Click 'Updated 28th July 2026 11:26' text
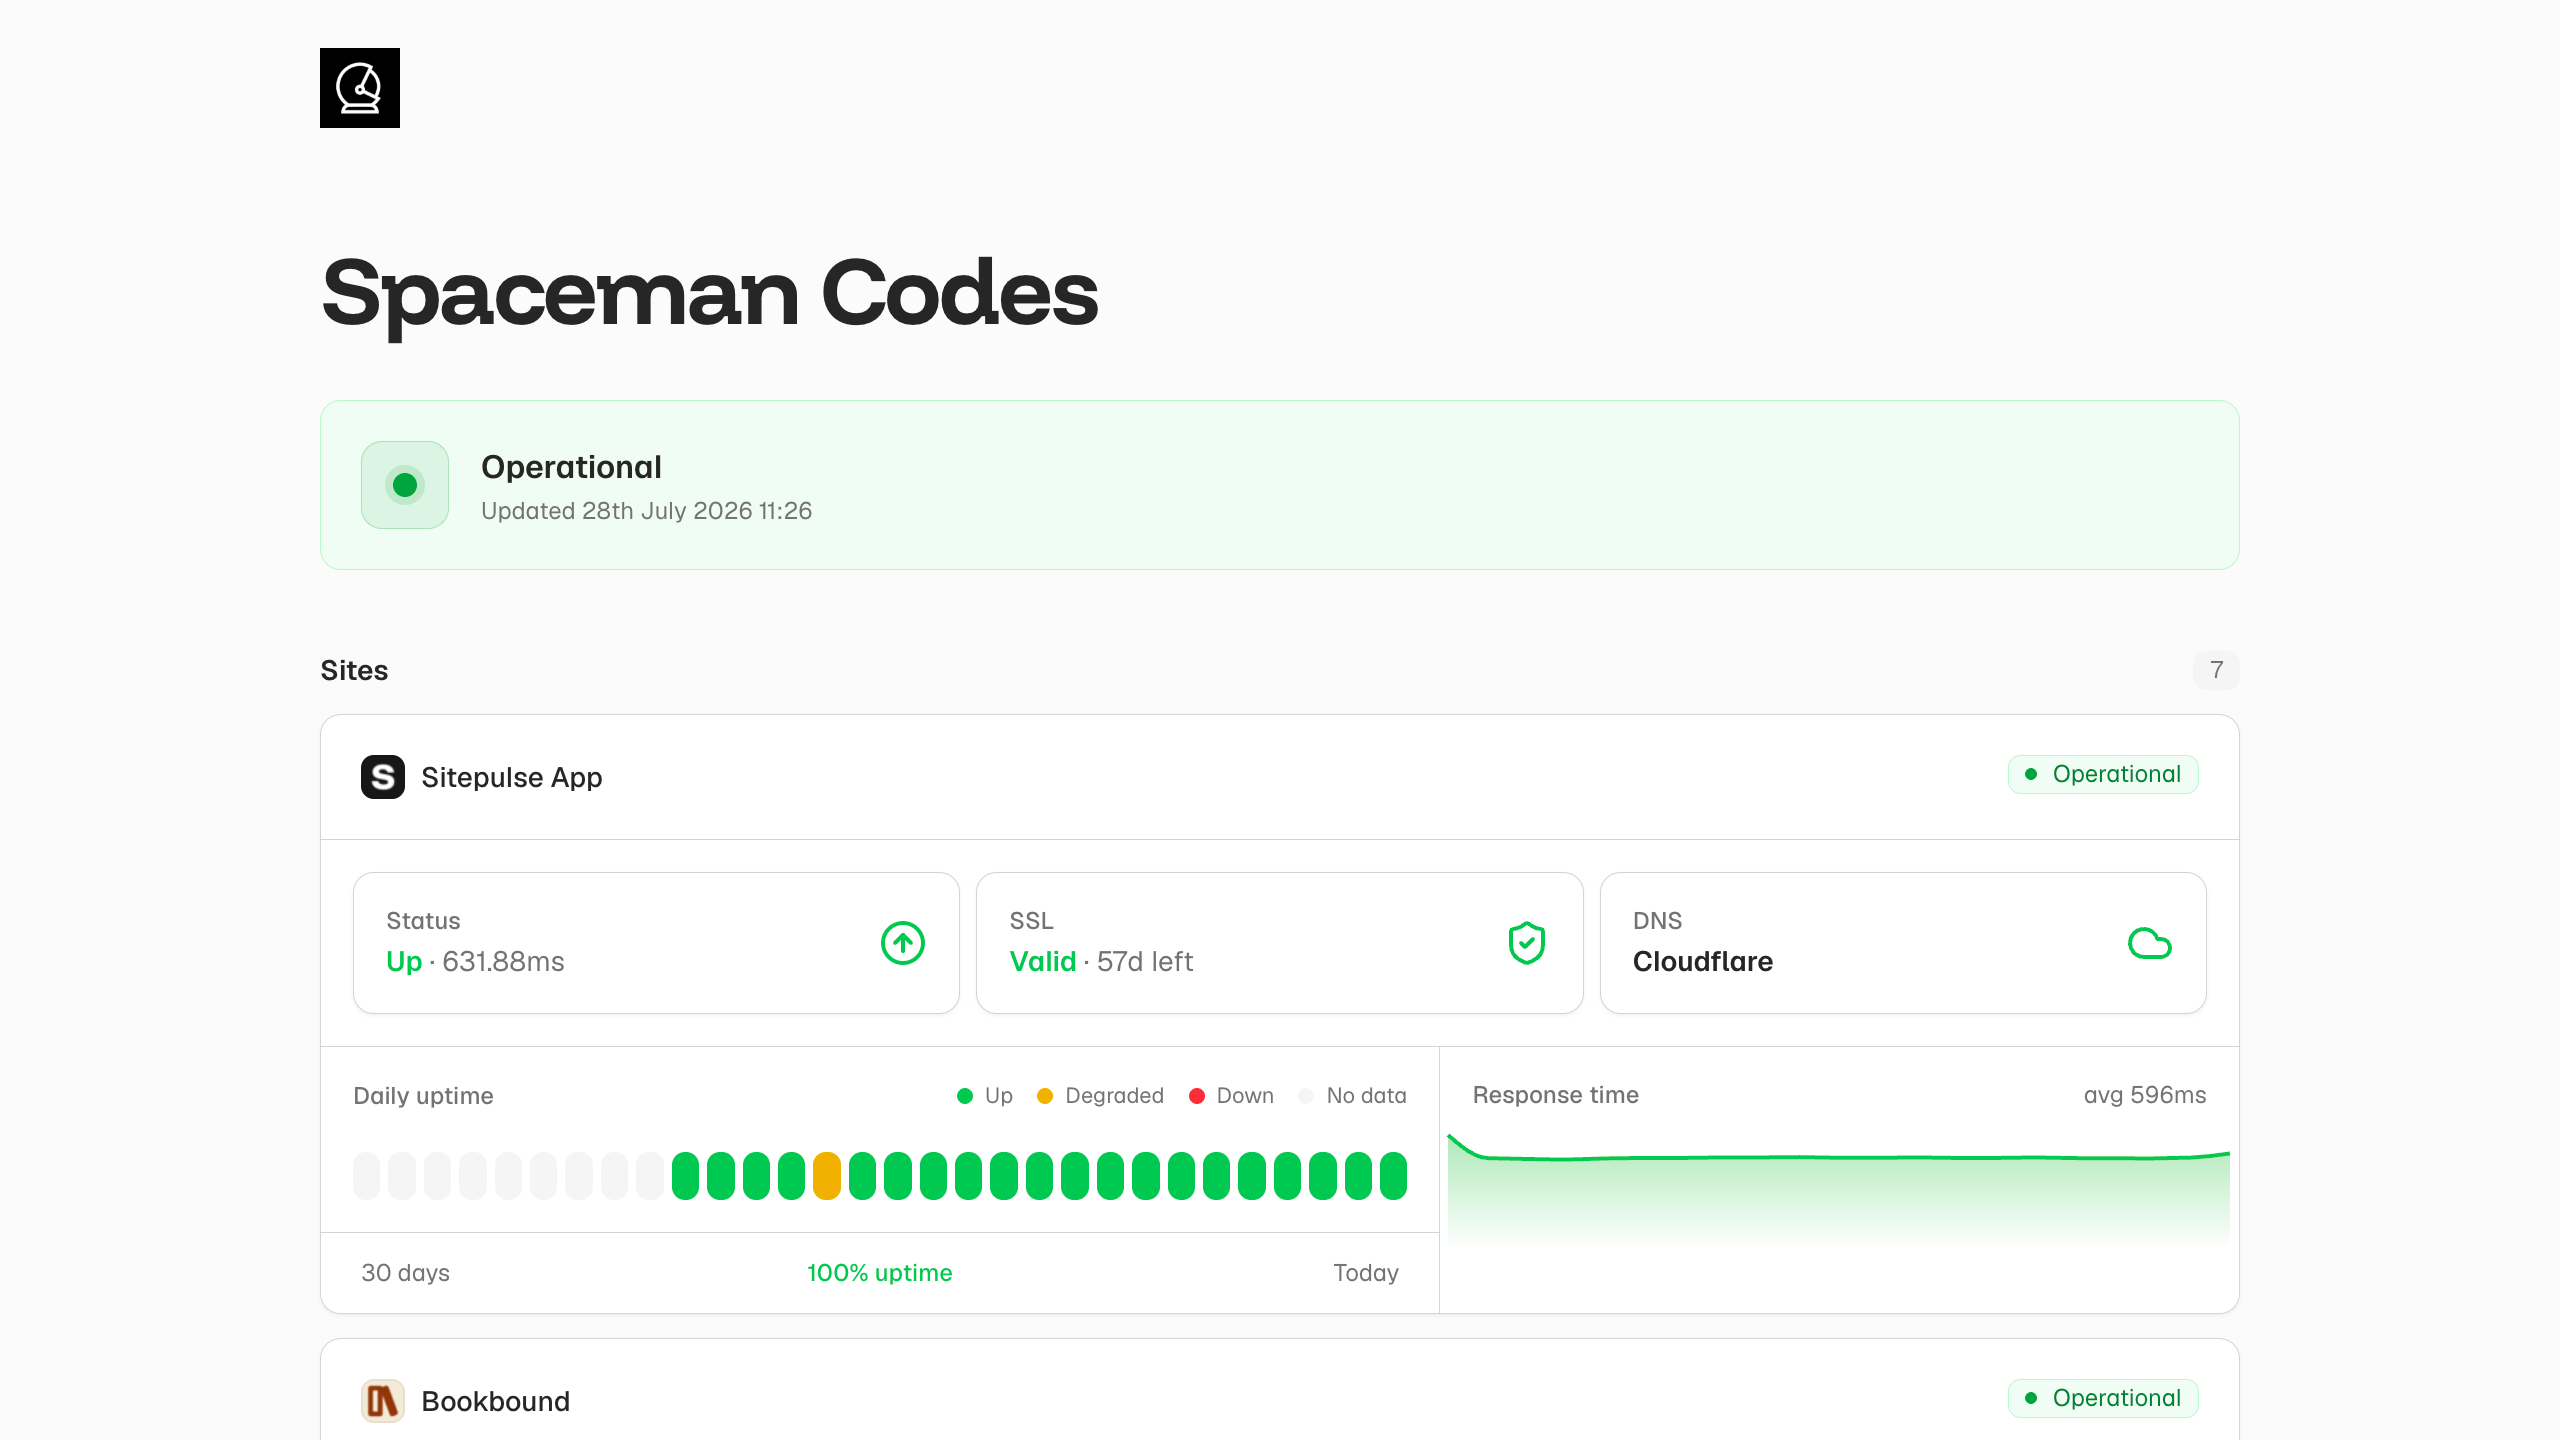This screenshot has width=2560, height=1440. [x=646, y=511]
